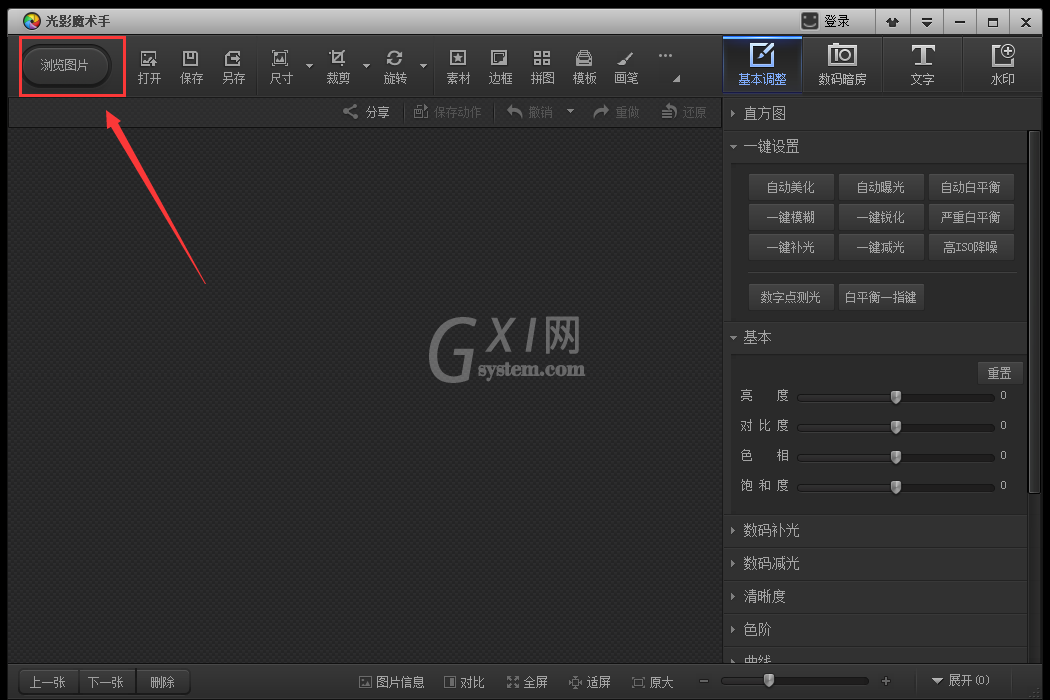
Task: Switch to 水印 watermark tab
Action: [x=1002, y=64]
